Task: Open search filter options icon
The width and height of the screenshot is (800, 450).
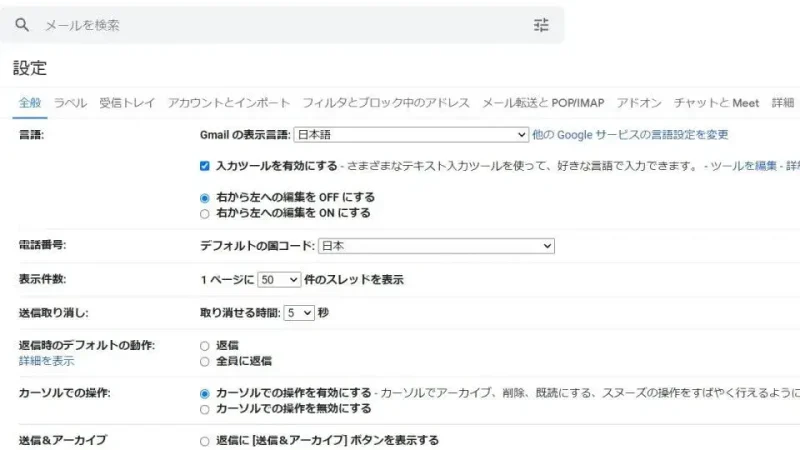Action: click(x=541, y=25)
